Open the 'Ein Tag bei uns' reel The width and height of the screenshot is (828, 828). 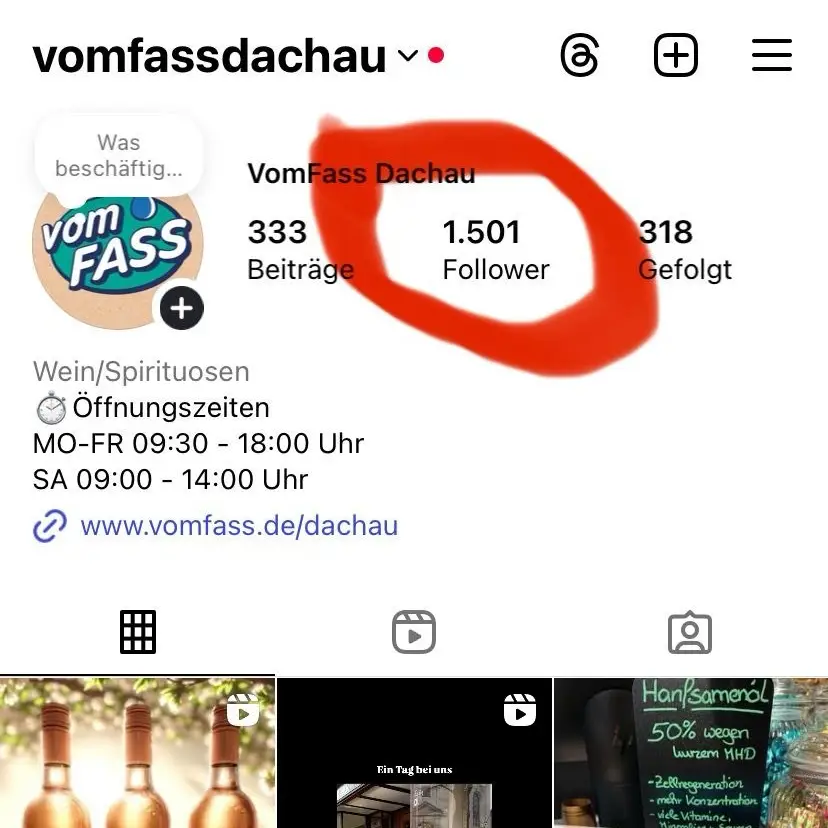[x=414, y=753]
